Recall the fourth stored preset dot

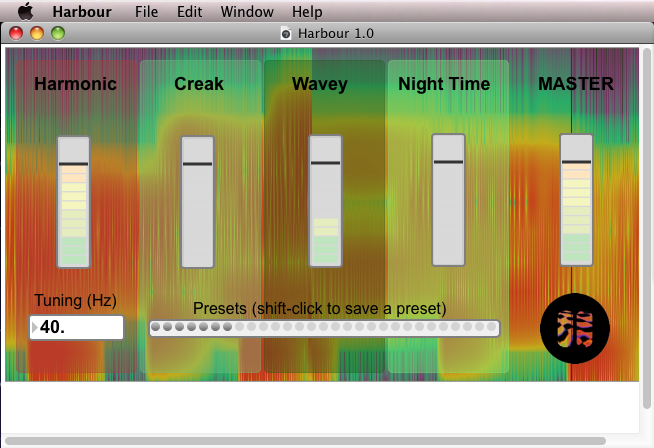coord(191,327)
